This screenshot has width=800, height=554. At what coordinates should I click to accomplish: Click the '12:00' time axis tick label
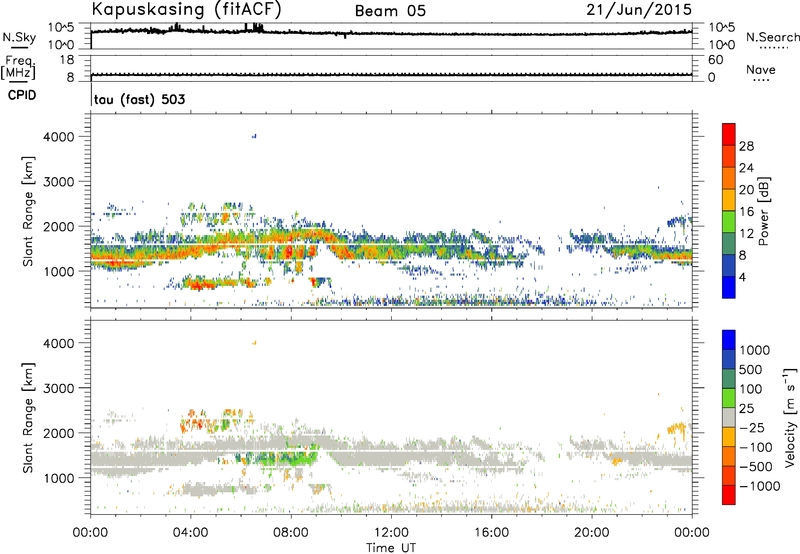pos(391,533)
